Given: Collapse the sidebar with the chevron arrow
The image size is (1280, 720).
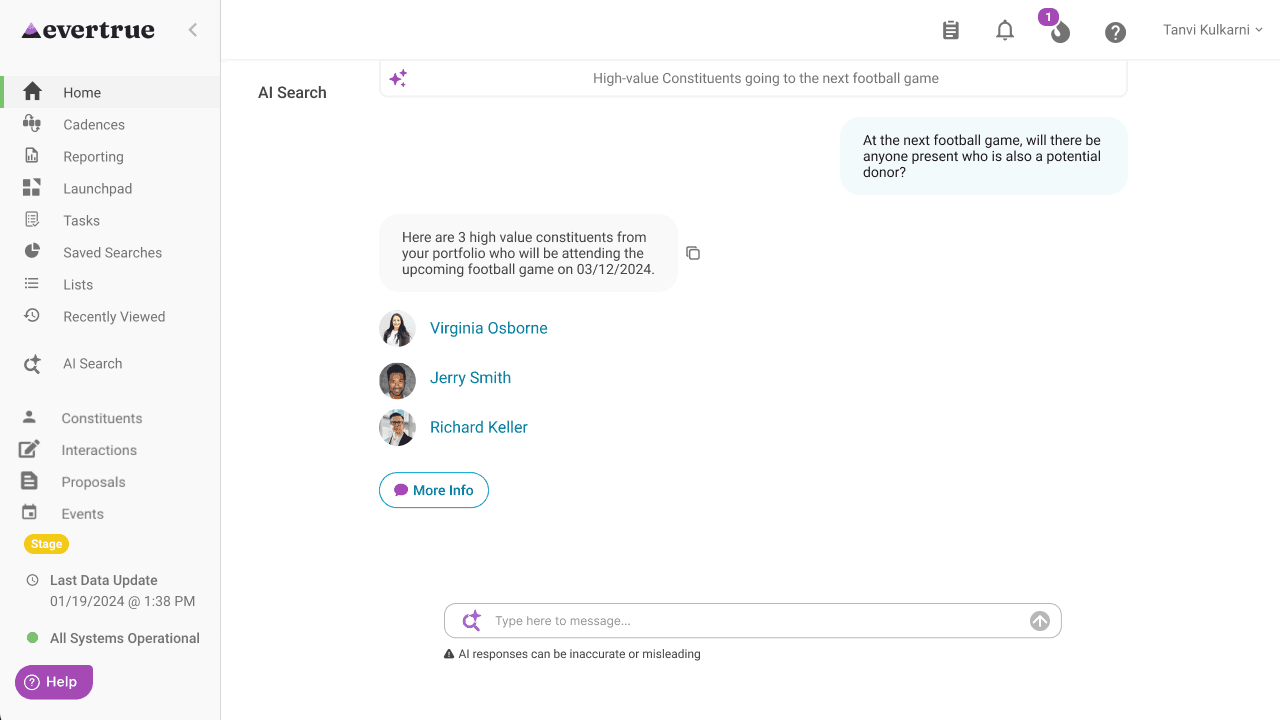Looking at the screenshot, I should pos(193,30).
